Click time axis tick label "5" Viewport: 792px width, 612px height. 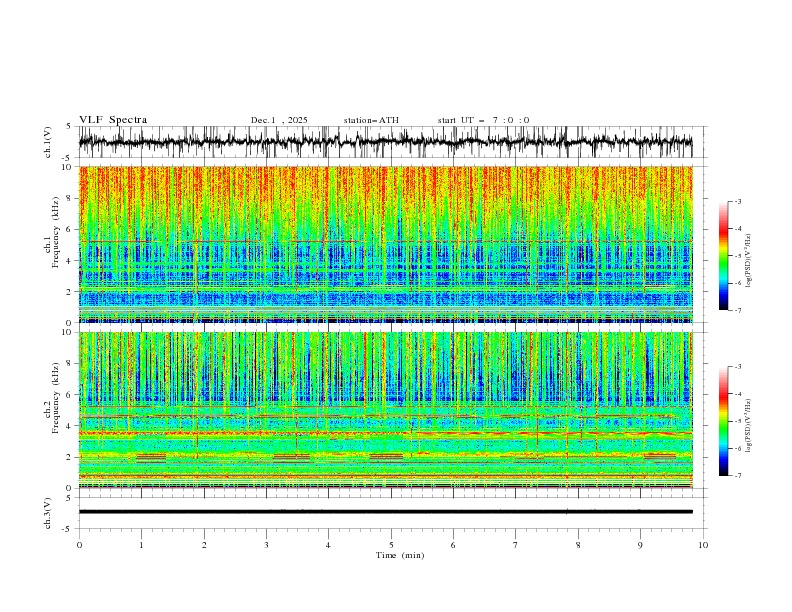click(391, 545)
